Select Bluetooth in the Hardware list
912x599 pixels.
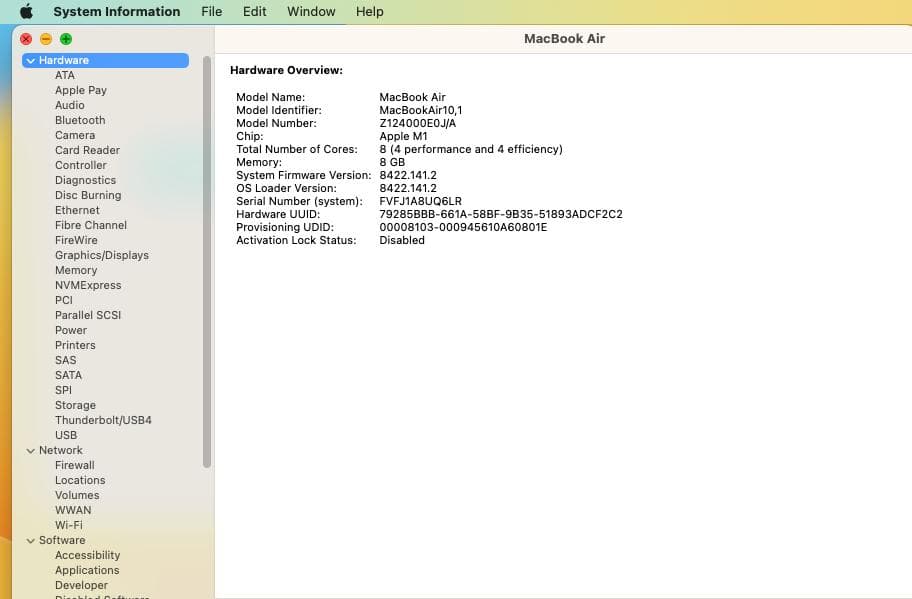pyautogui.click(x=80, y=120)
